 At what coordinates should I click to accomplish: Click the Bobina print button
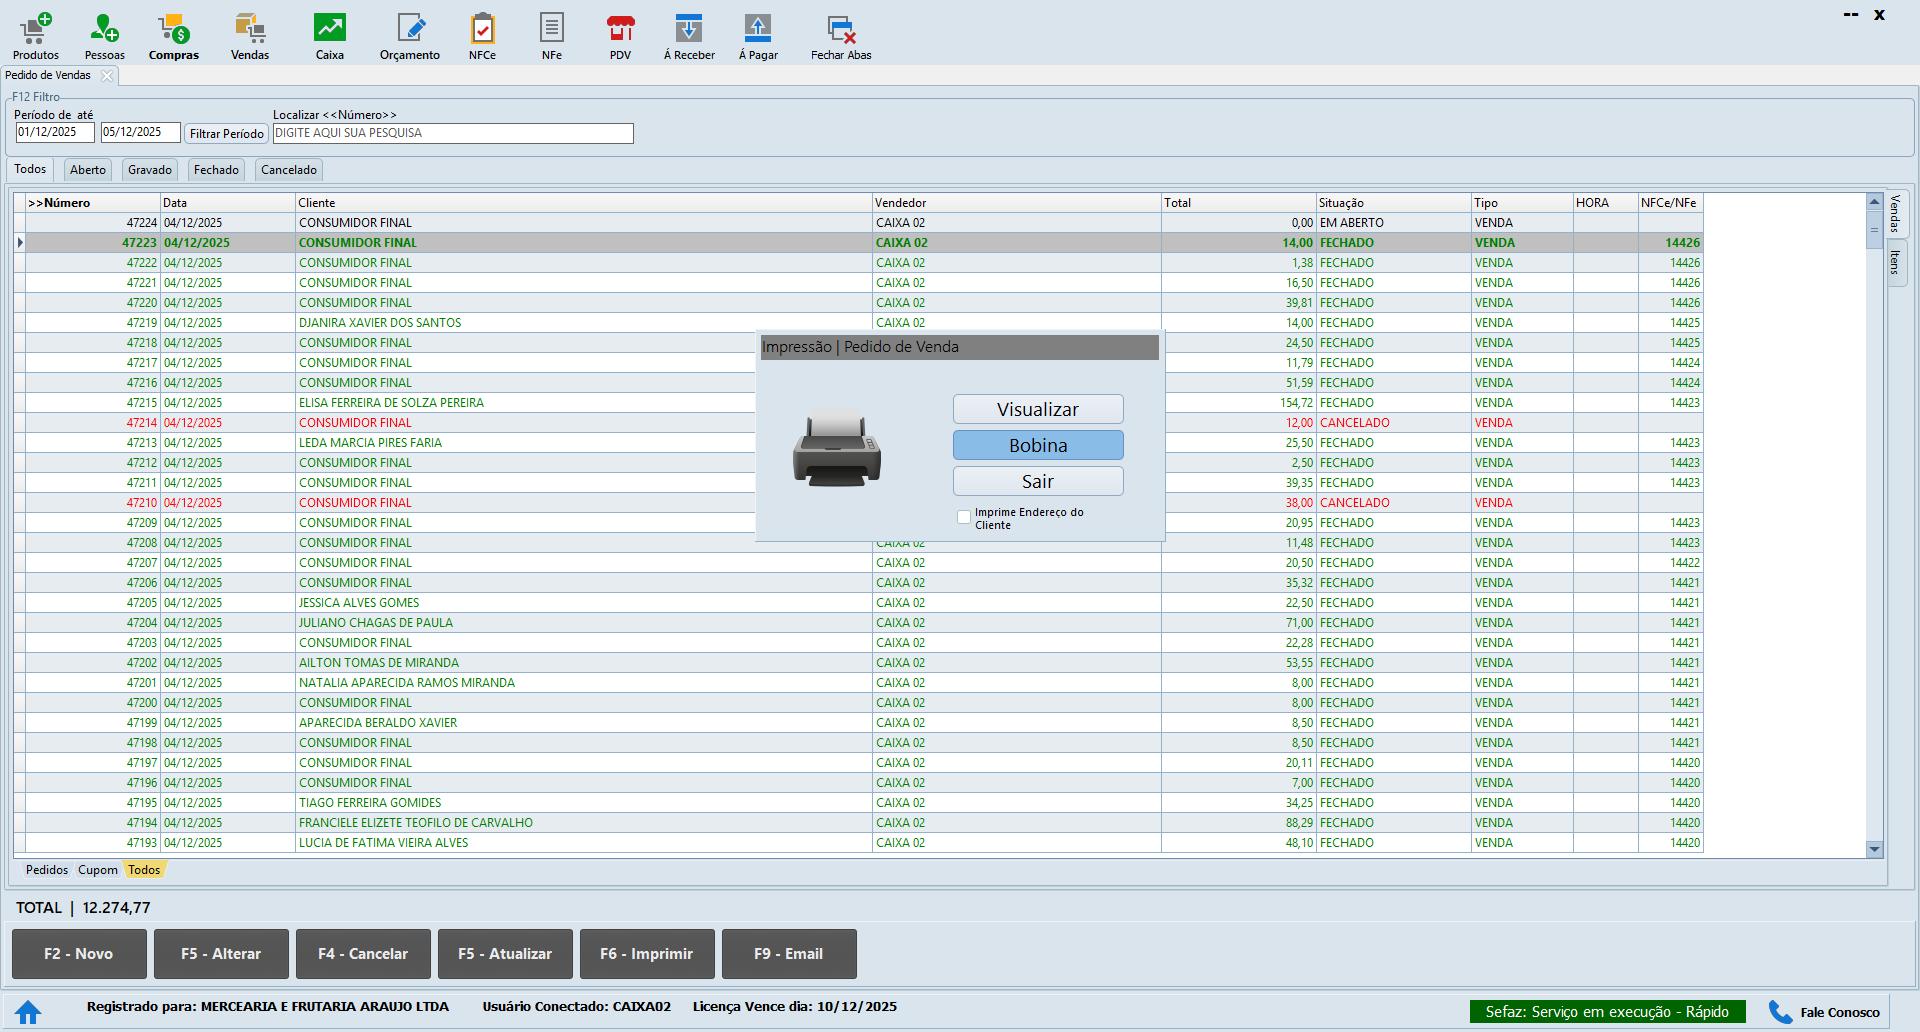coord(1037,445)
